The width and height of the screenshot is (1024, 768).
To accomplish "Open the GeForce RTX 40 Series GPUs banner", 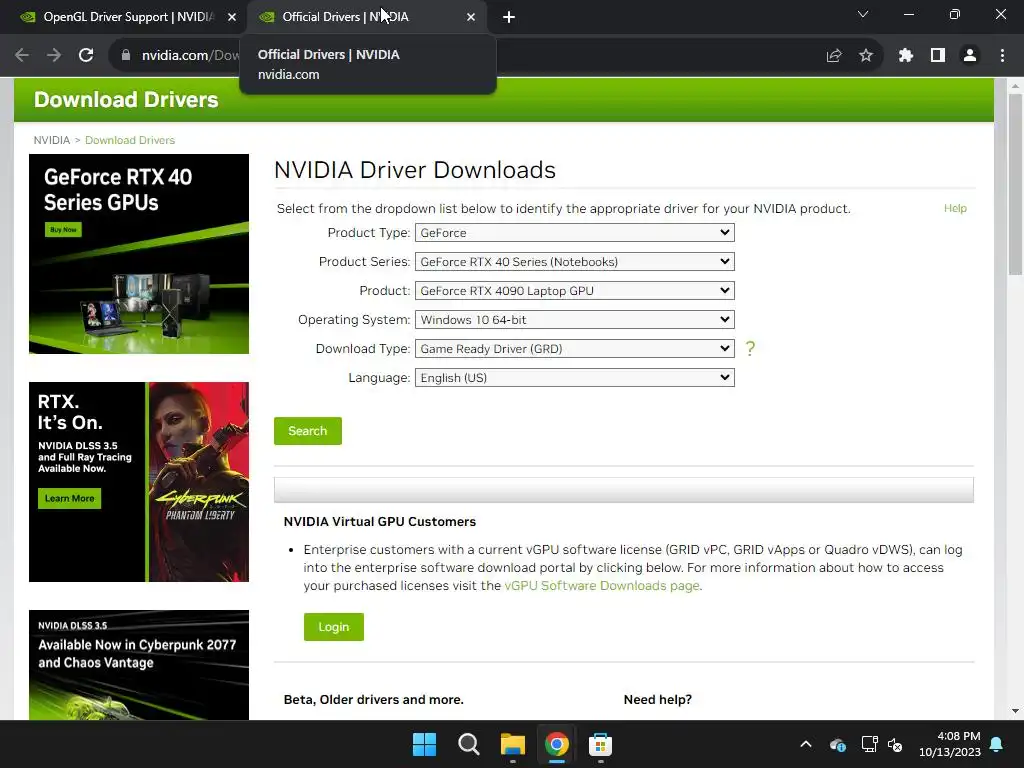I will (x=139, y=254).
